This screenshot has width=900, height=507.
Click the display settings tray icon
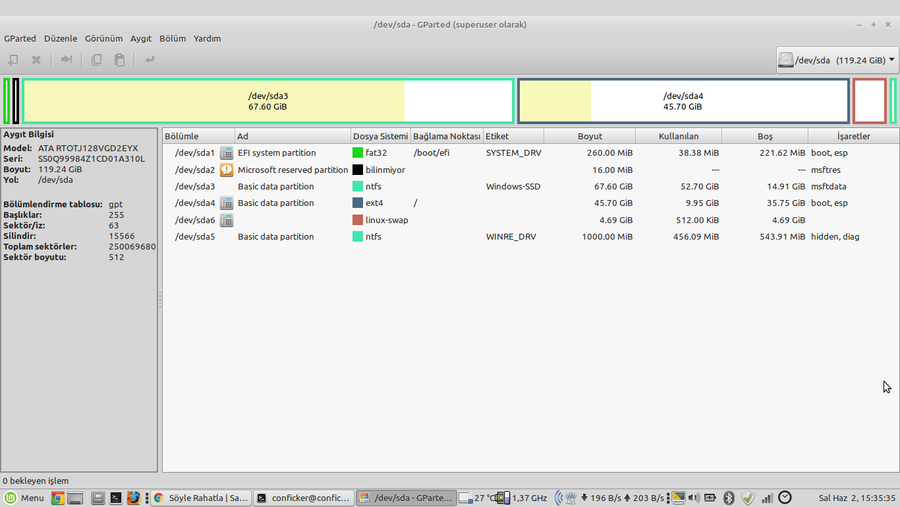tap(678, 498)
